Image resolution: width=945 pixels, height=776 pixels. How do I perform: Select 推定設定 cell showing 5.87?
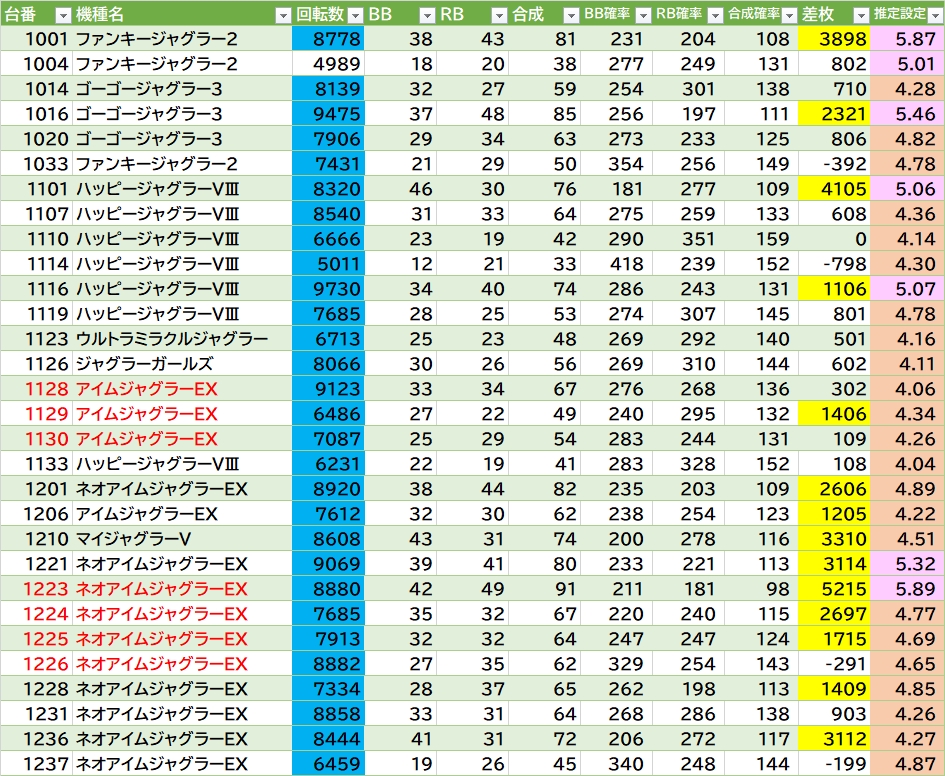[908, 39]
